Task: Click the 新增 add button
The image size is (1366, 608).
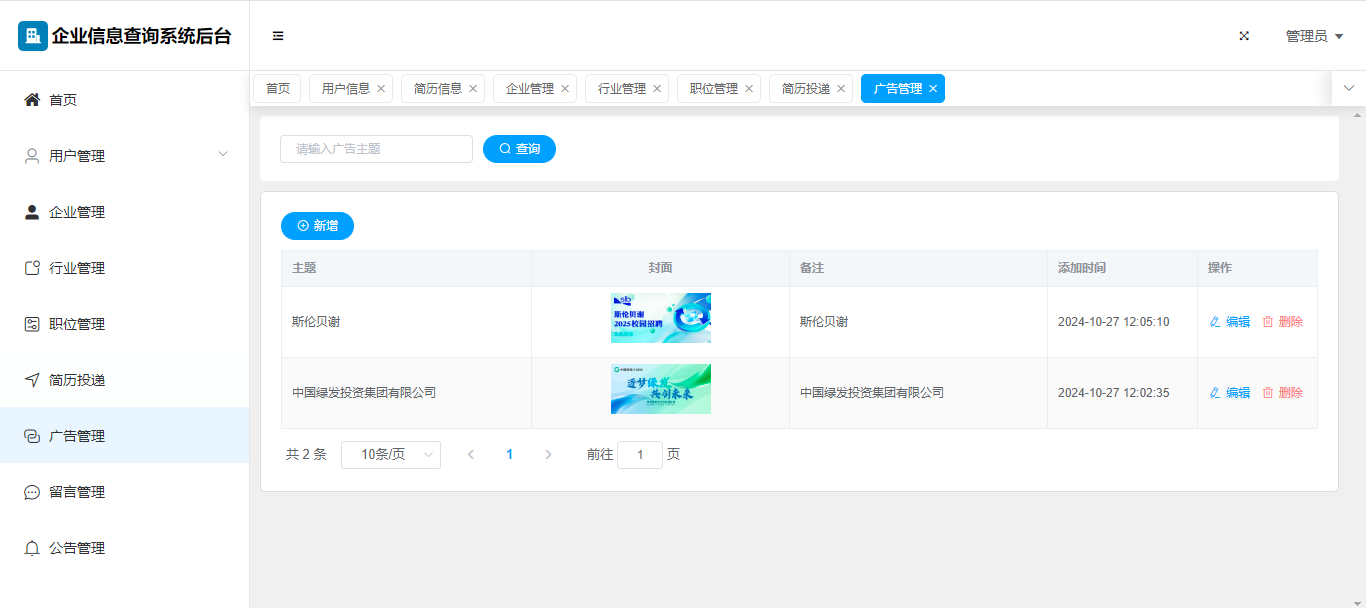Action: (x=317, y=226)
